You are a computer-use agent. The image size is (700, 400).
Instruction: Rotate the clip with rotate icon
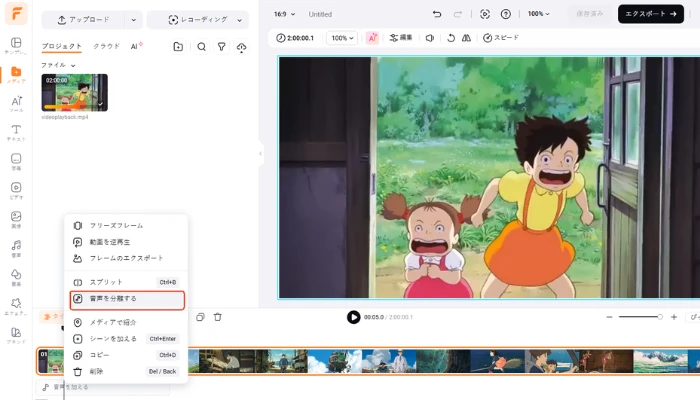coord(451,38)
